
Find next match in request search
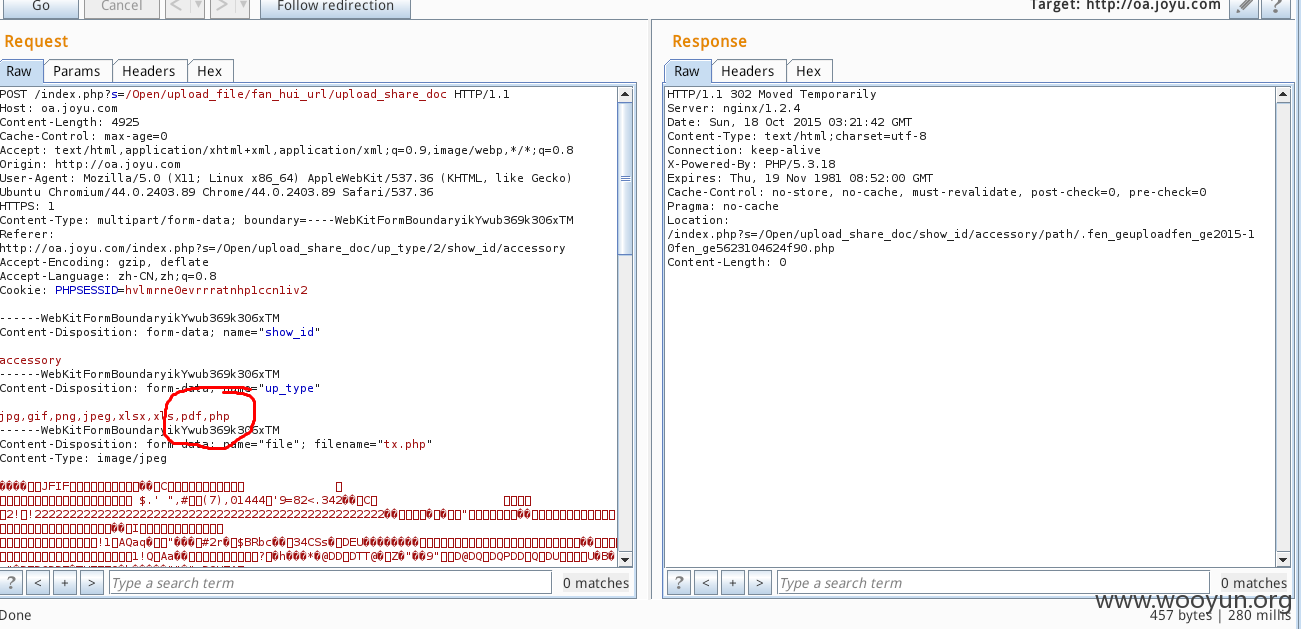point(92,582)
